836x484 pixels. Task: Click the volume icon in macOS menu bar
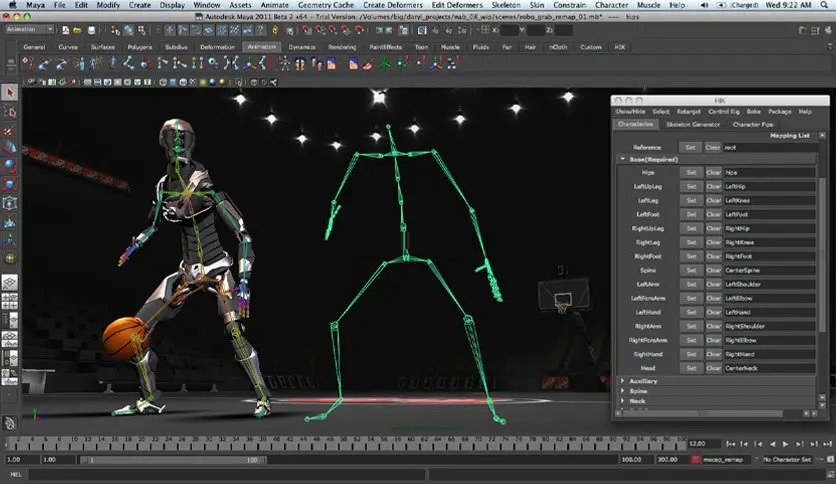[705, 5]
